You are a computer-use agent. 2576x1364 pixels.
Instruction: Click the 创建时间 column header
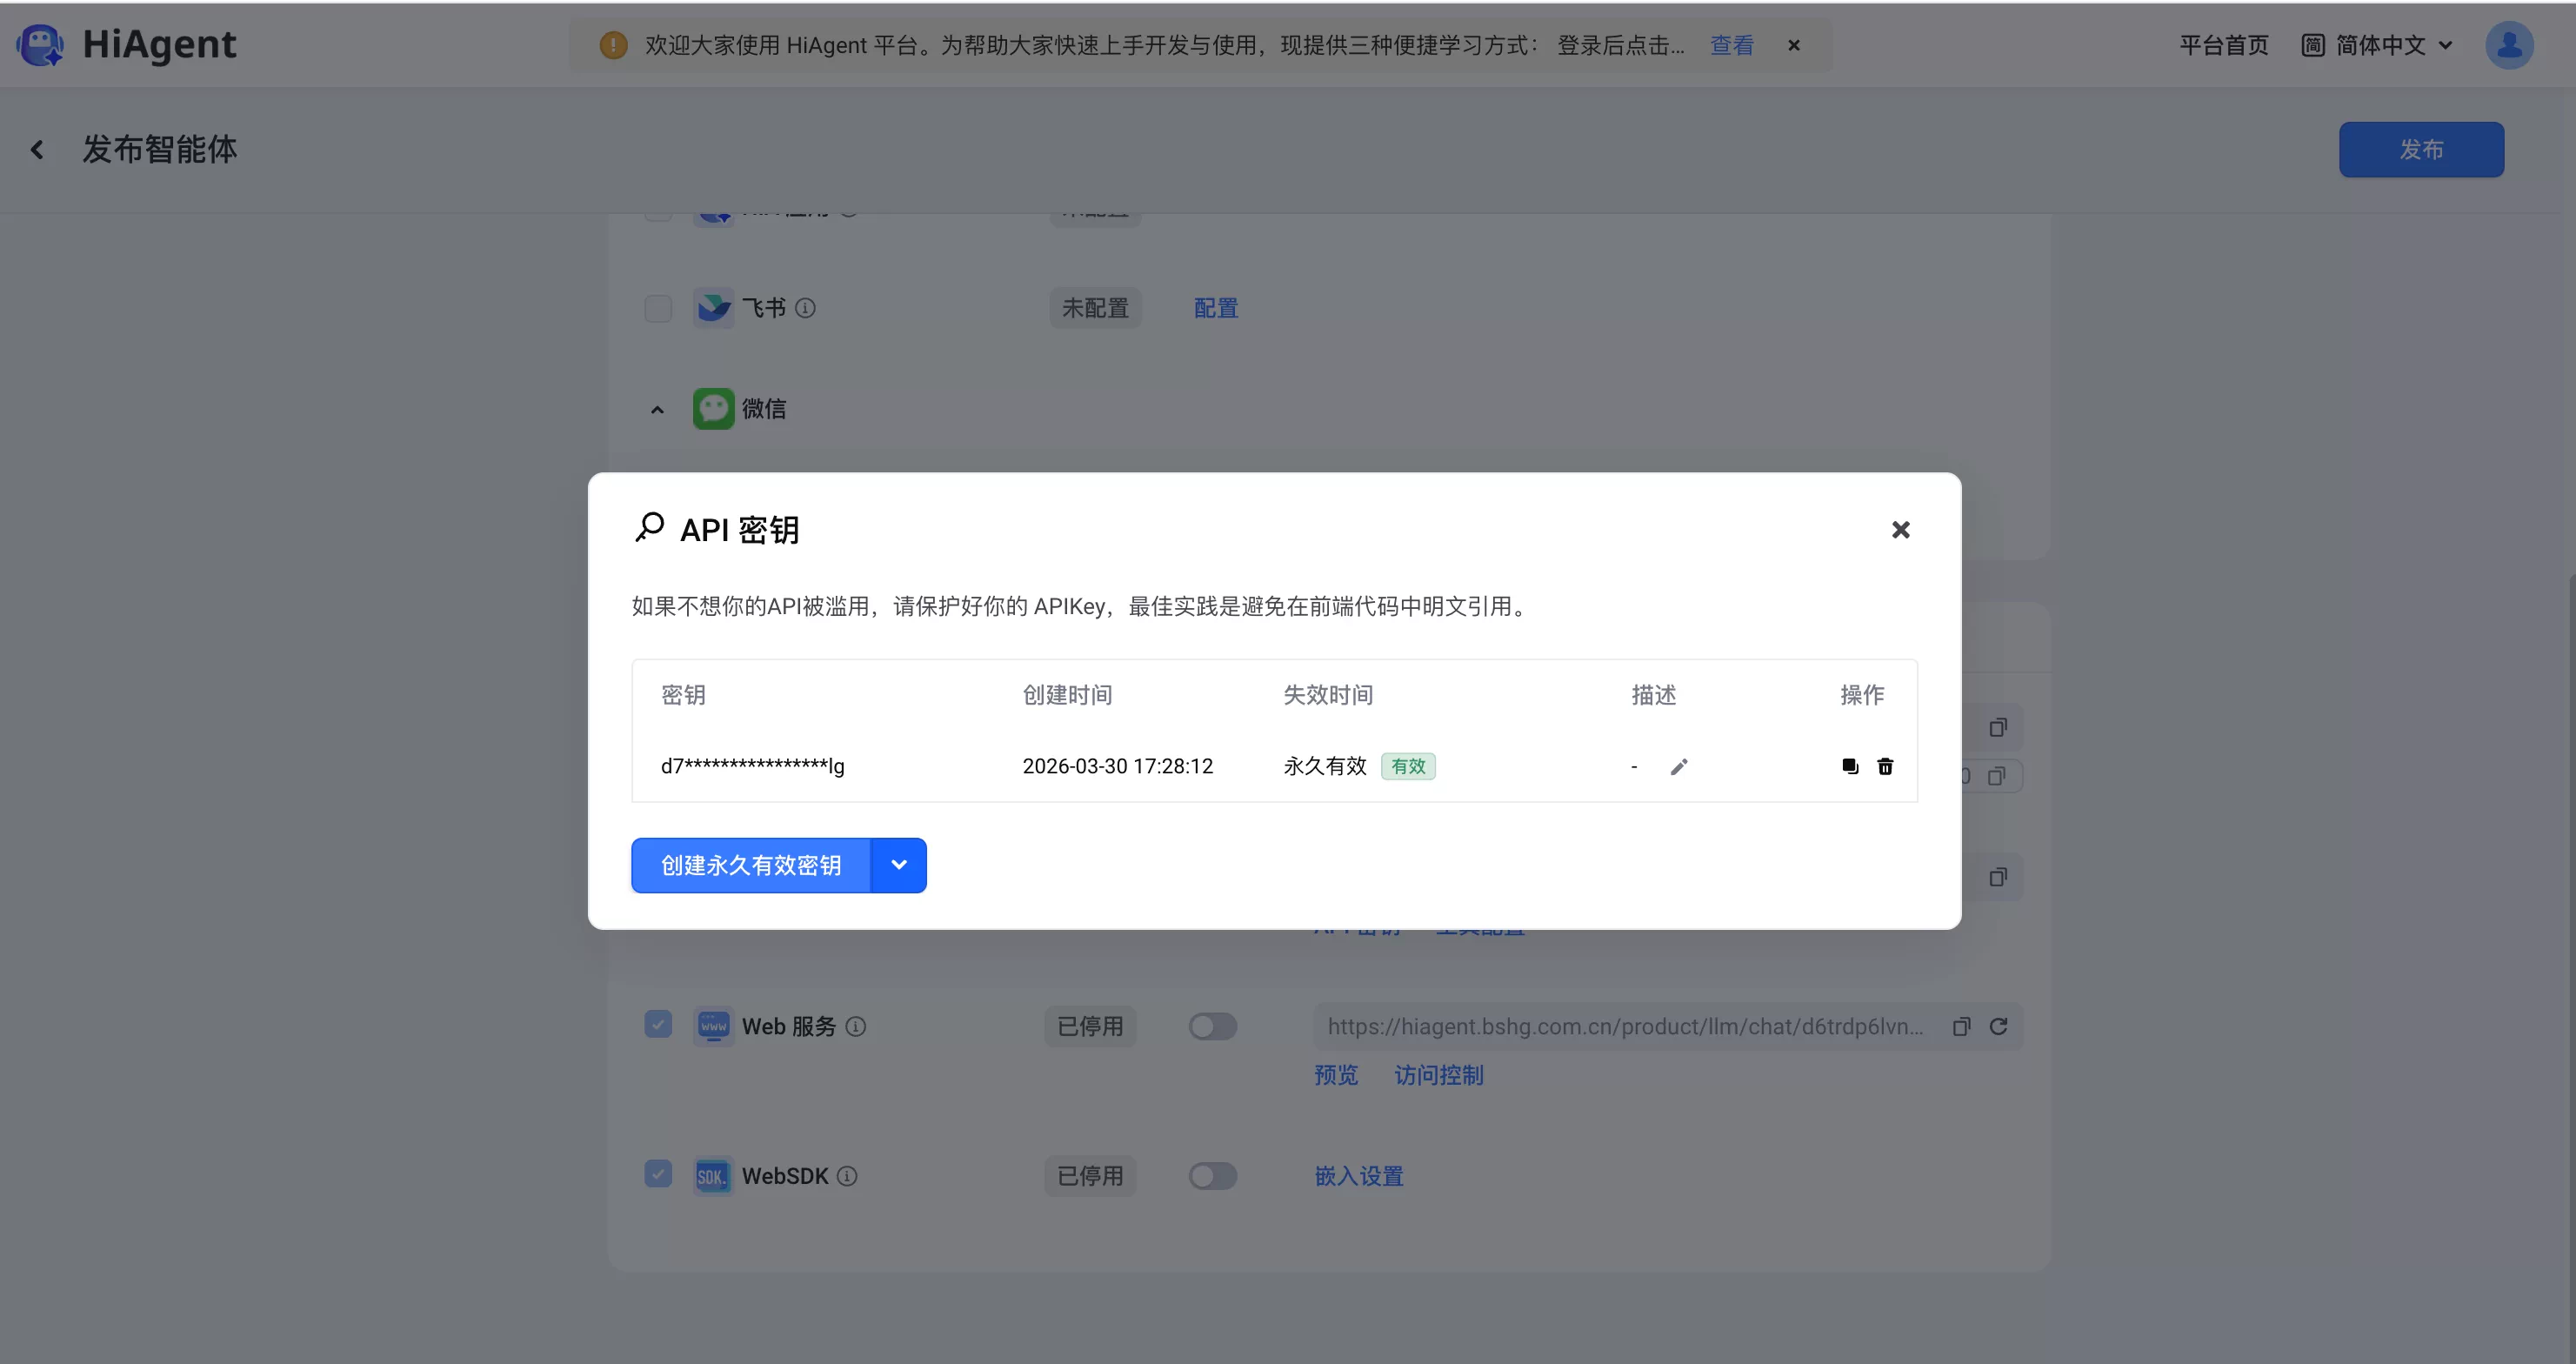pos(1067,695)
